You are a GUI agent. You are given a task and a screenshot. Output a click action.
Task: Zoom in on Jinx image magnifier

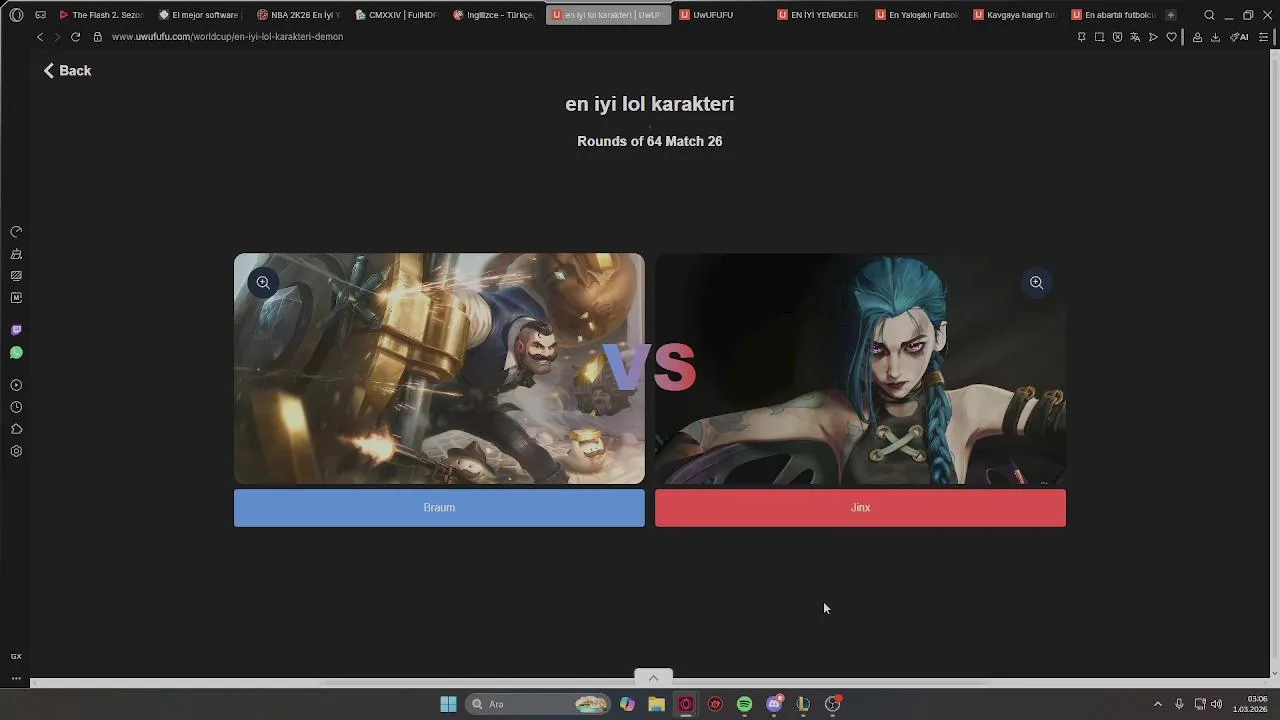[x=1036, y=283]
